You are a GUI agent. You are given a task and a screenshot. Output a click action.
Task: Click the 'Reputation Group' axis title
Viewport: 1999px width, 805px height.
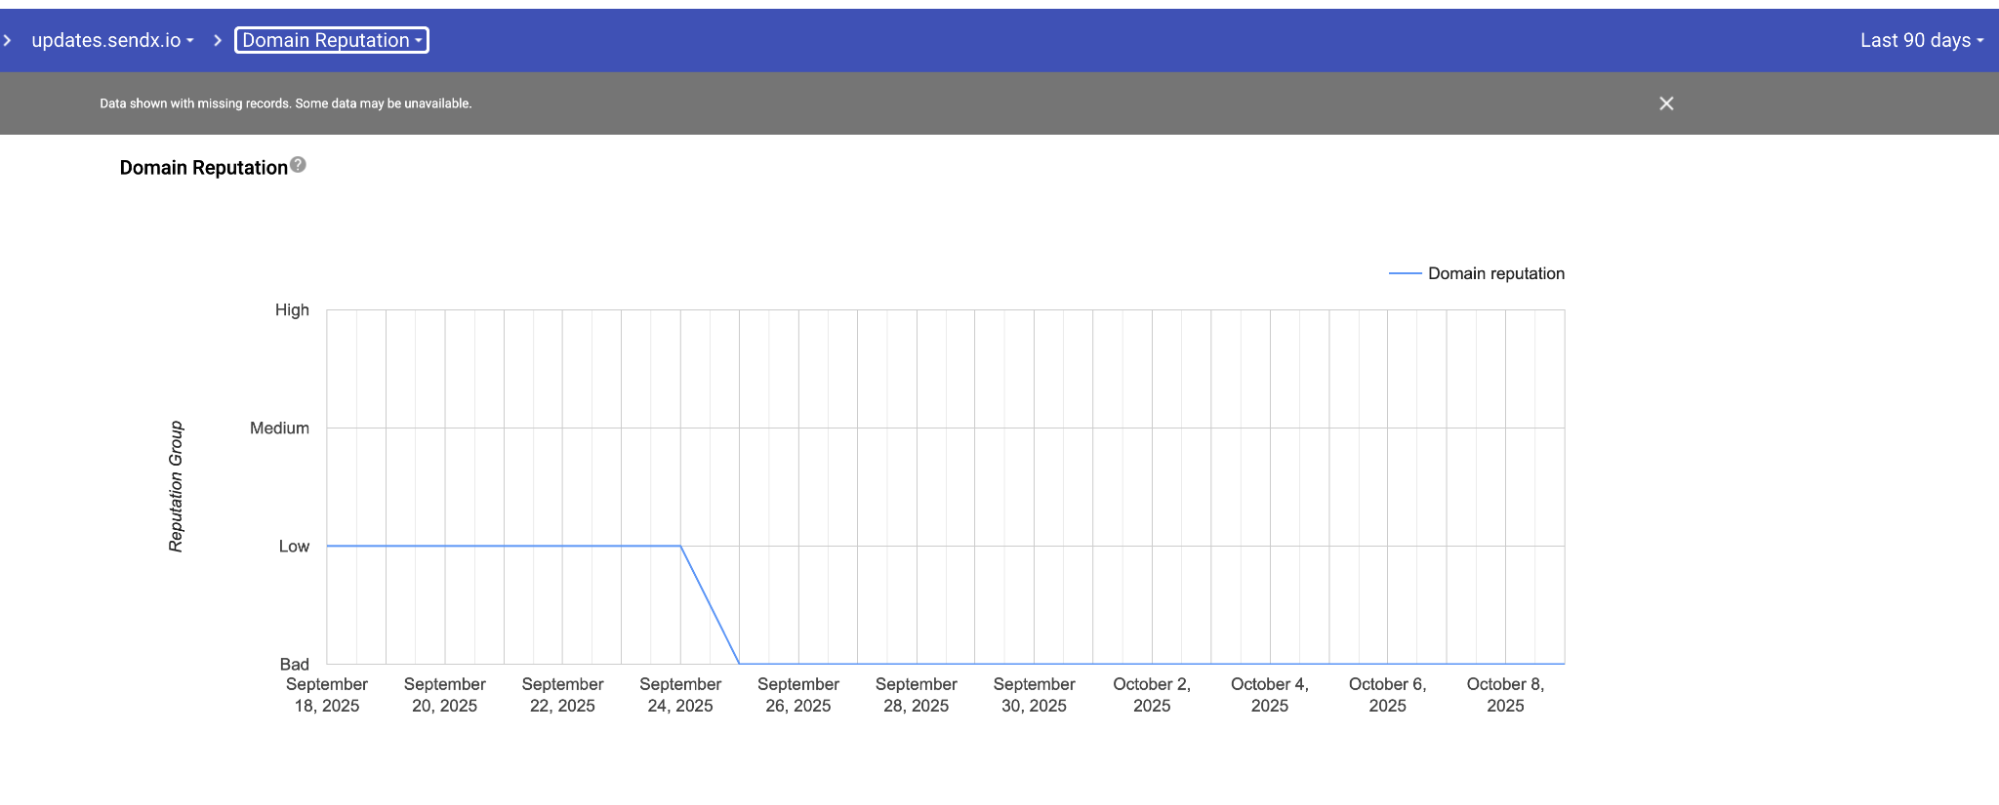click(x=176, y=486)
